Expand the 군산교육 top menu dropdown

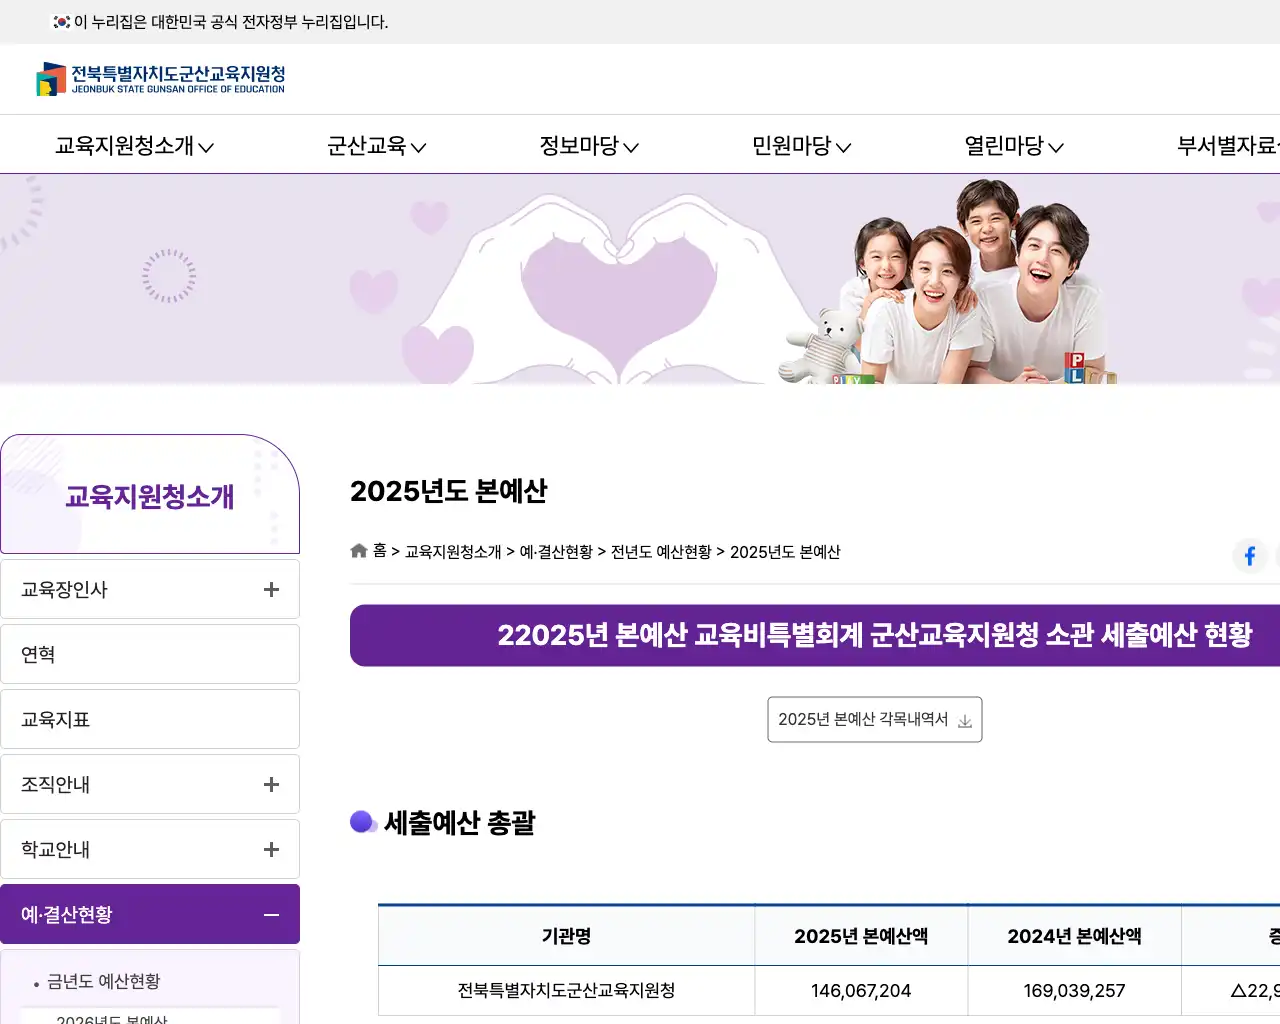coord(376,146)
